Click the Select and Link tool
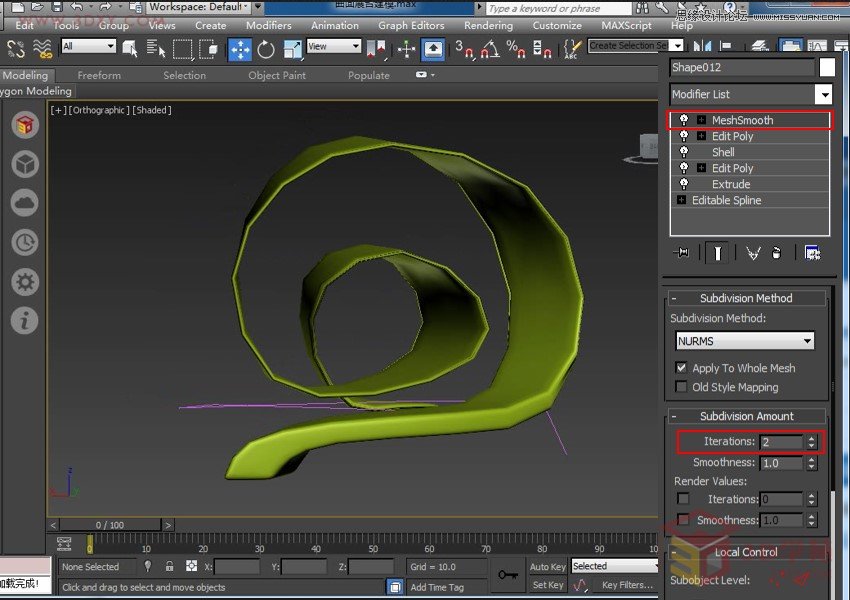The height and width of the screenshot is (600, 850). click(x=16, y=49)
